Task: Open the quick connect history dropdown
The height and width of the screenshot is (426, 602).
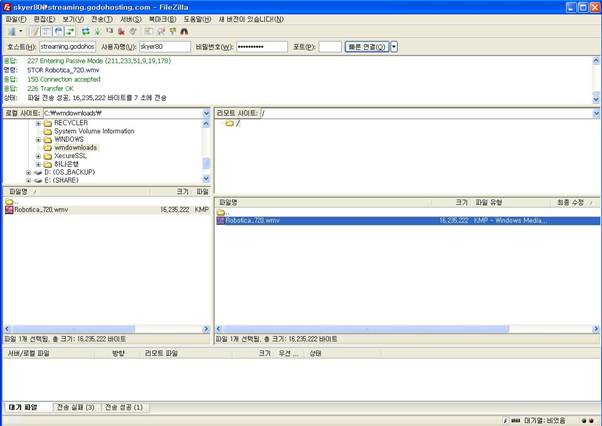Action: 394,47
